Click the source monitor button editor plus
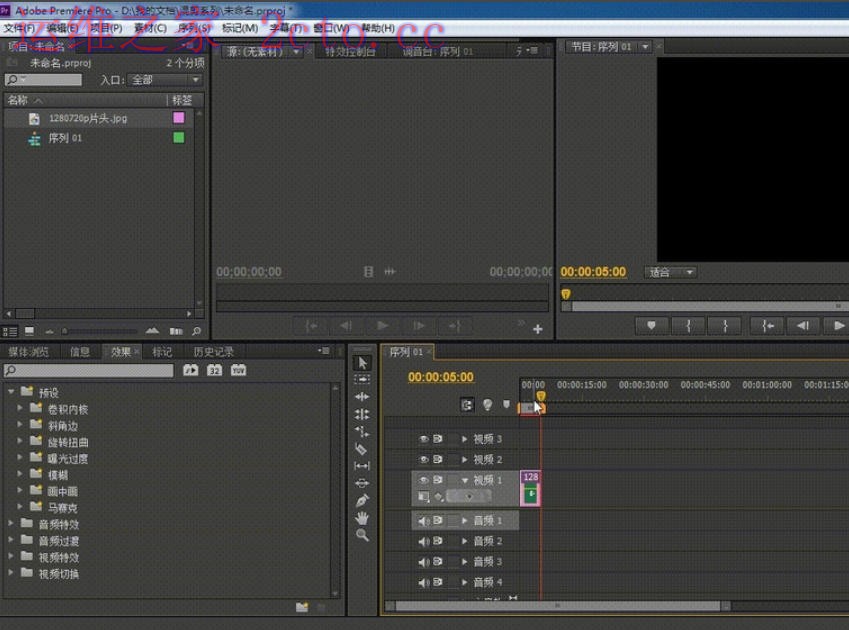This screenshot has height=630, width=849. pyautogui.click(x=538, y=329)
